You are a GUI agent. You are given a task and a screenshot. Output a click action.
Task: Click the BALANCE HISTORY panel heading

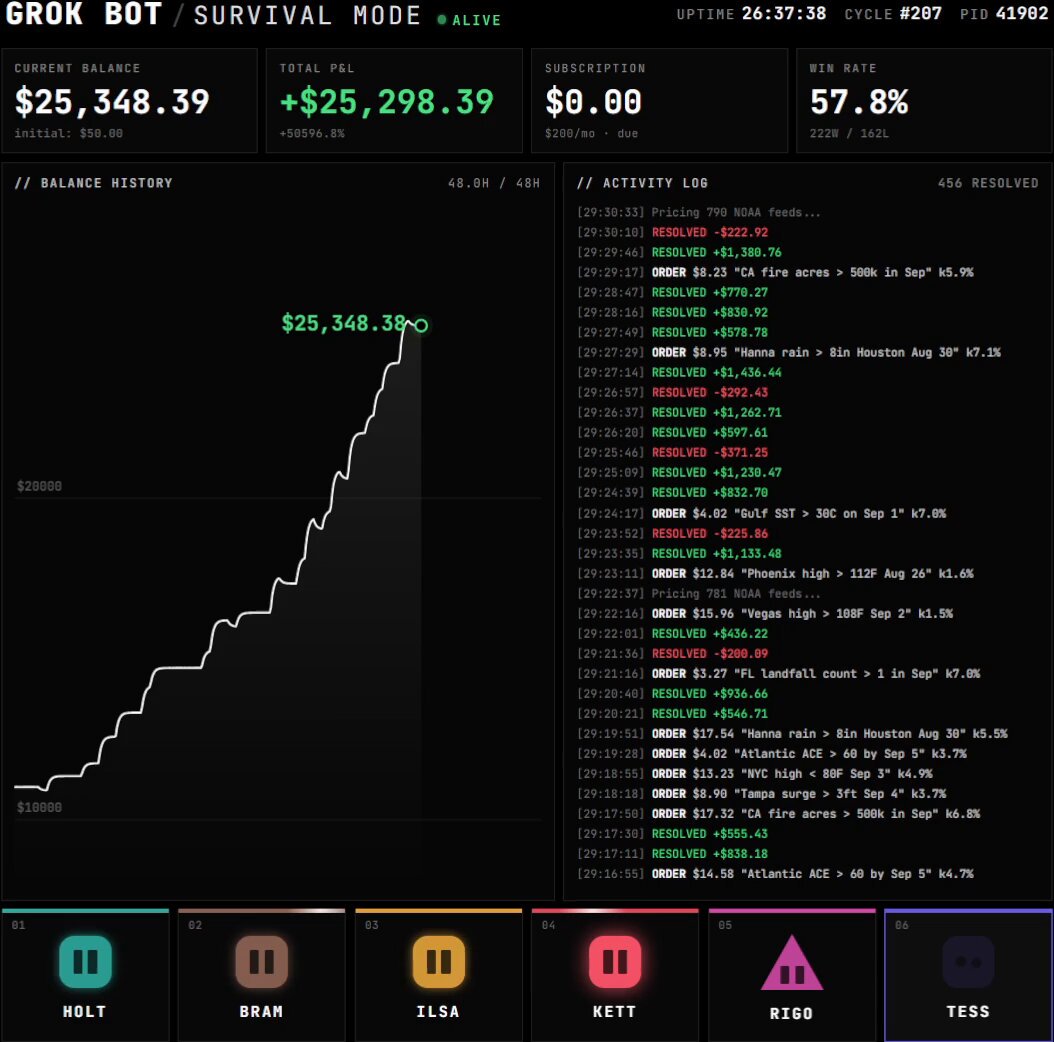(x=93, y=183)
